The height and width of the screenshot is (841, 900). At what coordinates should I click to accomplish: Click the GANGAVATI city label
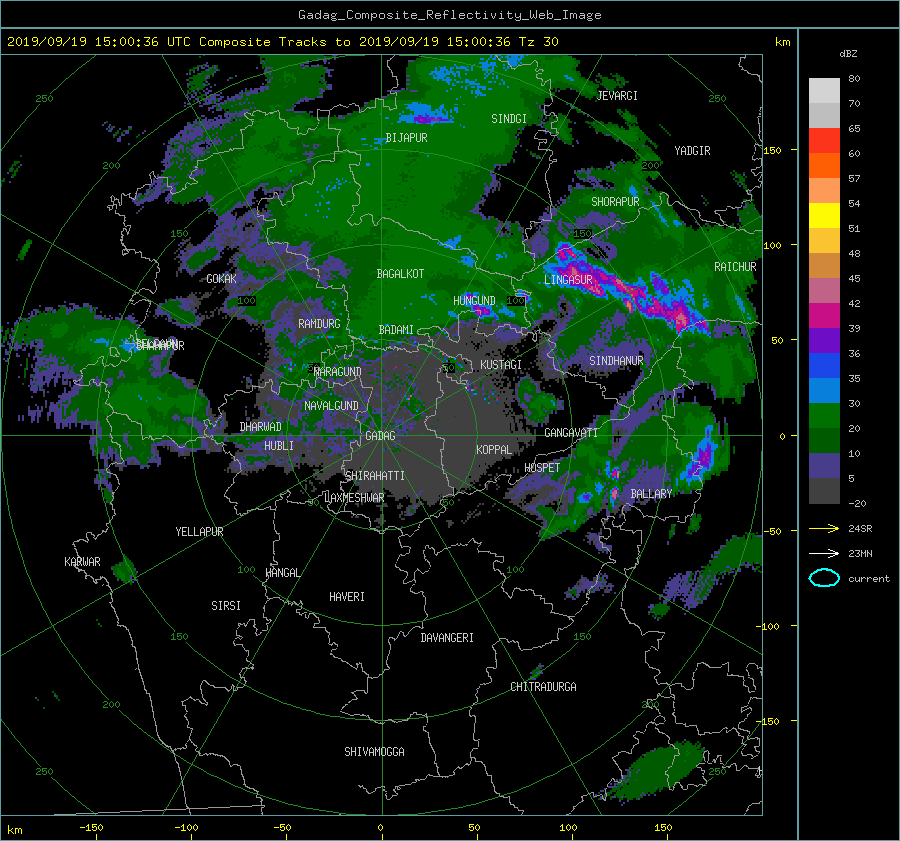click(571, 433)
